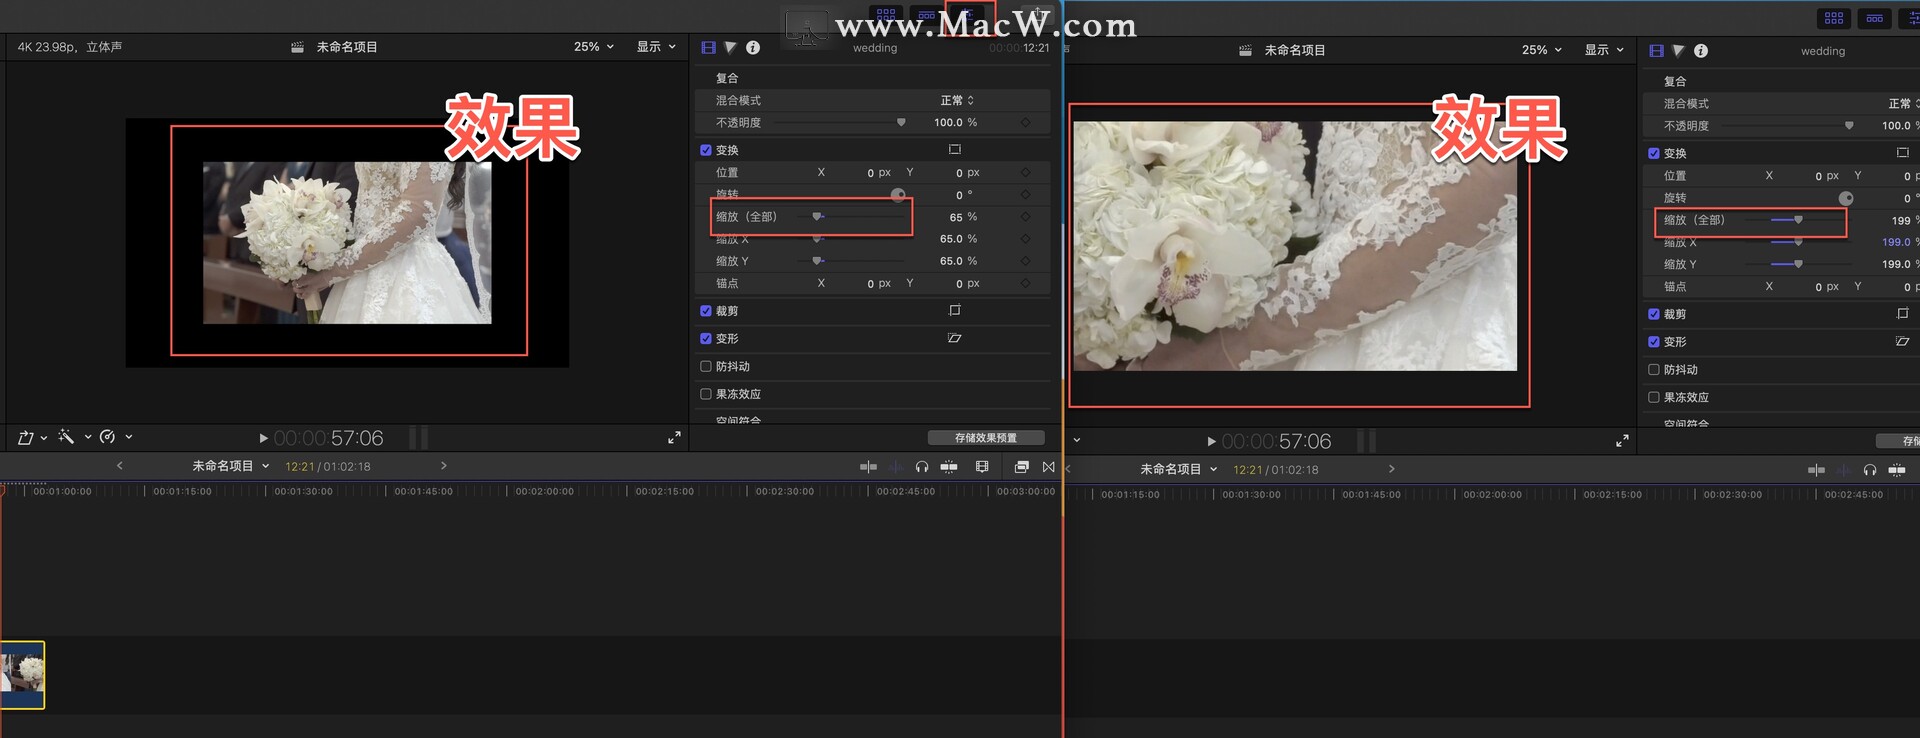Open 显示 dropdown in left viewer
1920x738 pixels.
657,47
